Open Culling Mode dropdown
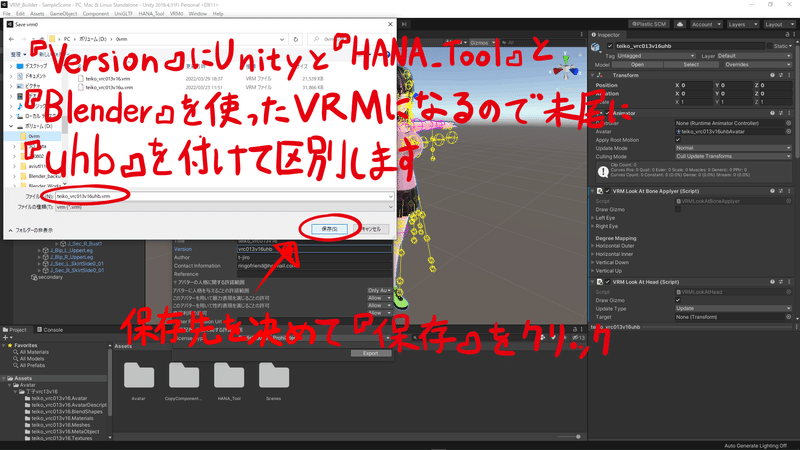 click(733, 156)
